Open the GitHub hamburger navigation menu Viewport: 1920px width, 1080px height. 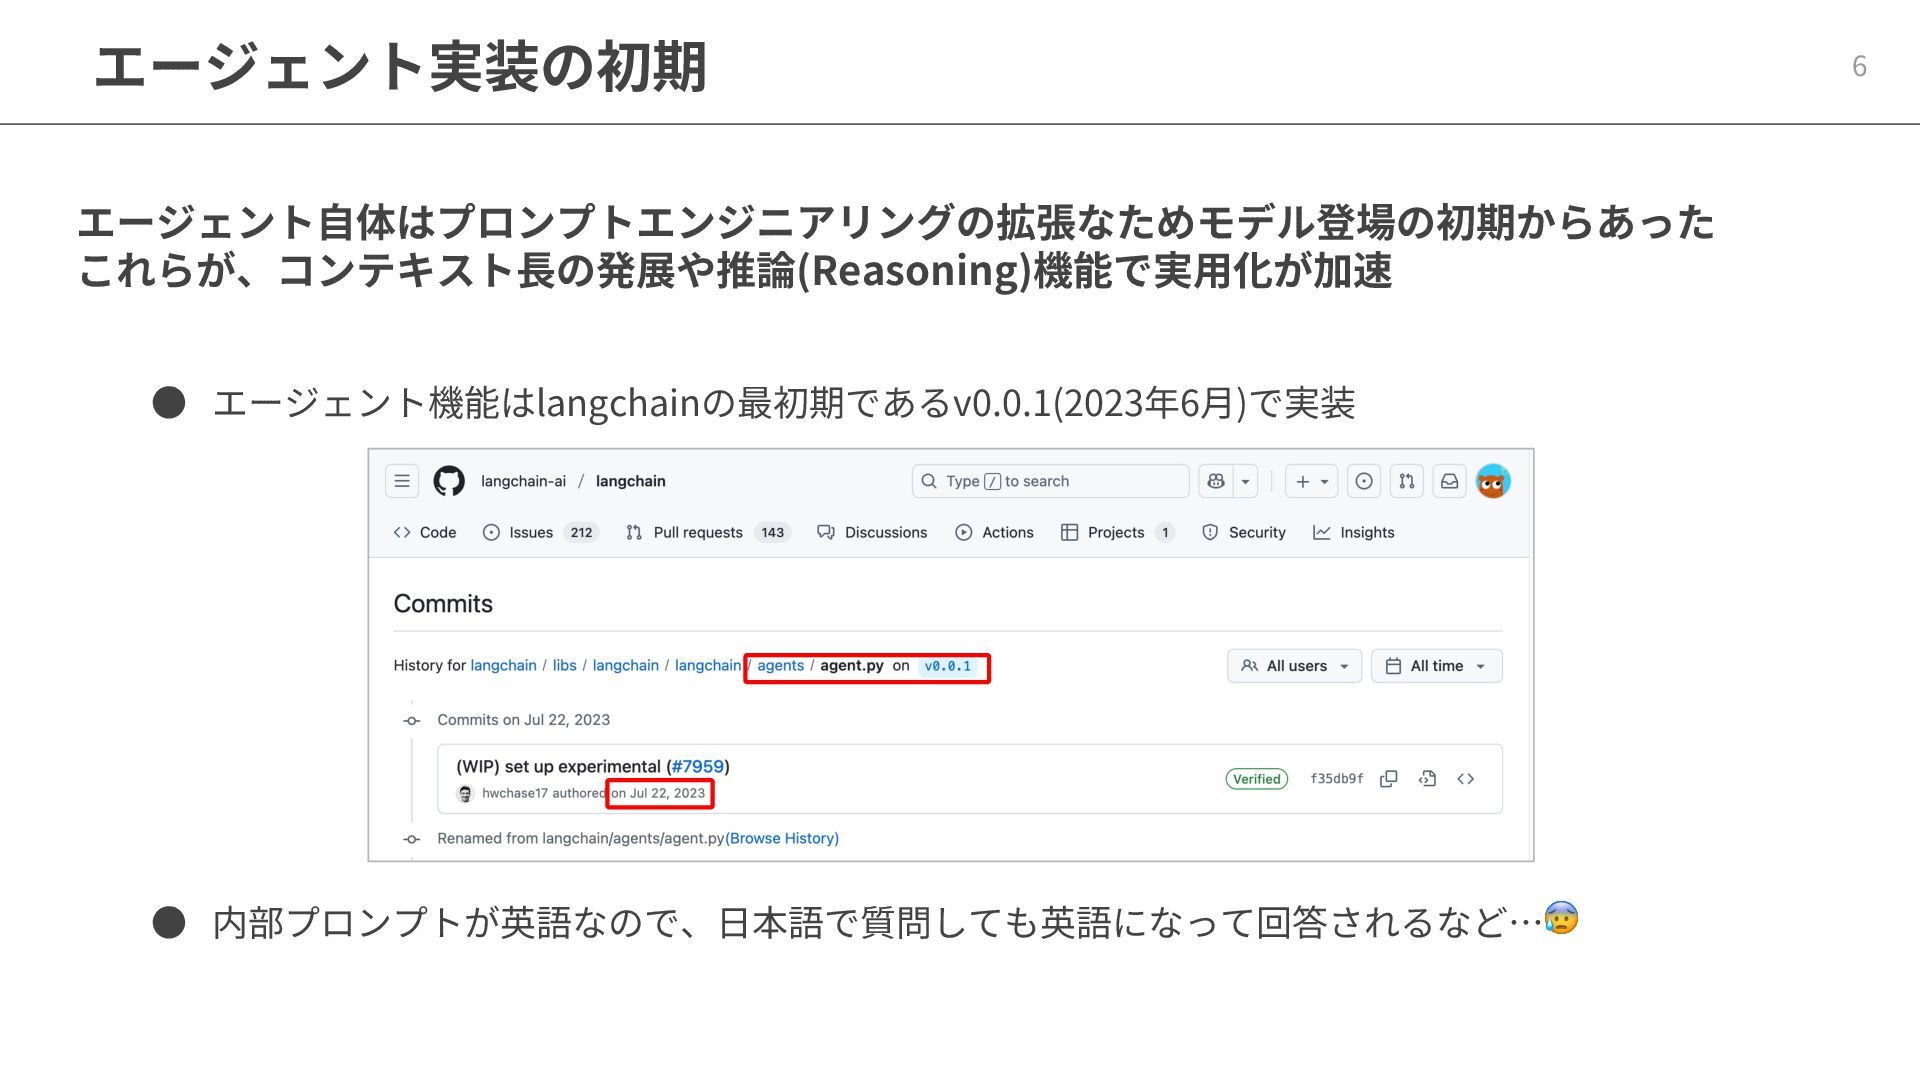pos(402,481)
